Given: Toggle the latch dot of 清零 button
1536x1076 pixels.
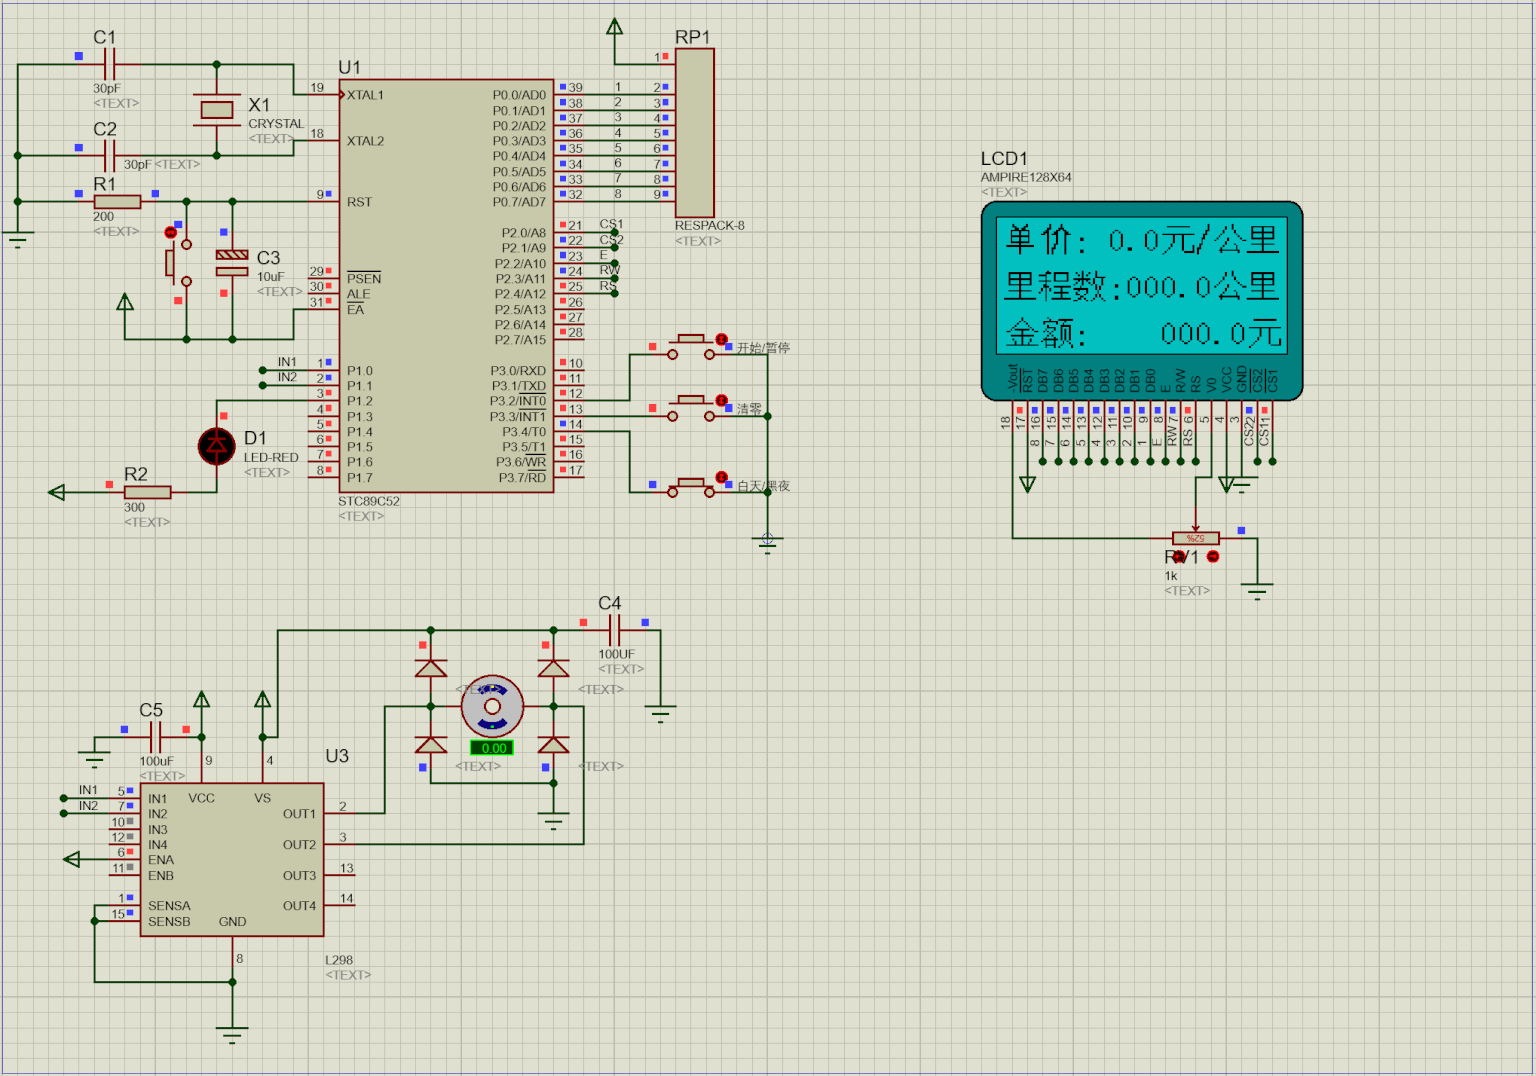Looking at the screenshot, I should [722, 401].
